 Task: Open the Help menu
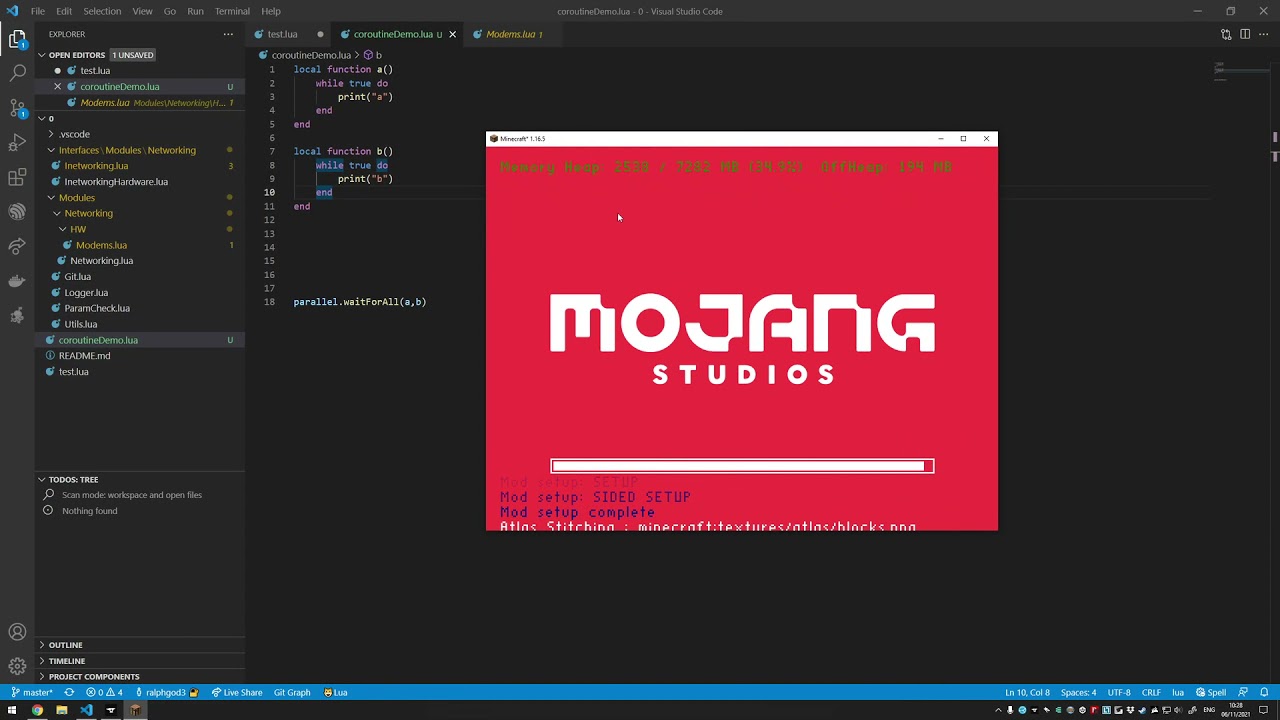(271, 11)
